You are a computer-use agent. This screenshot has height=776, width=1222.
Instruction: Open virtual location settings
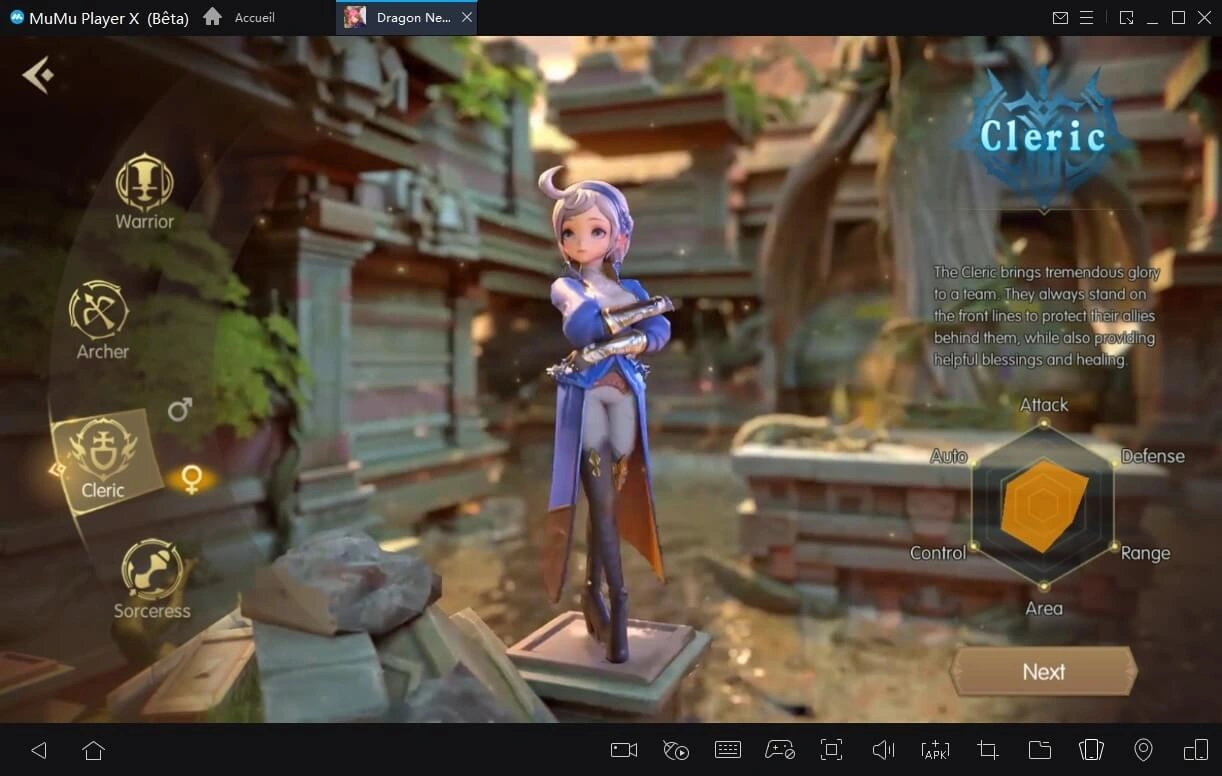pos(1143,749)
